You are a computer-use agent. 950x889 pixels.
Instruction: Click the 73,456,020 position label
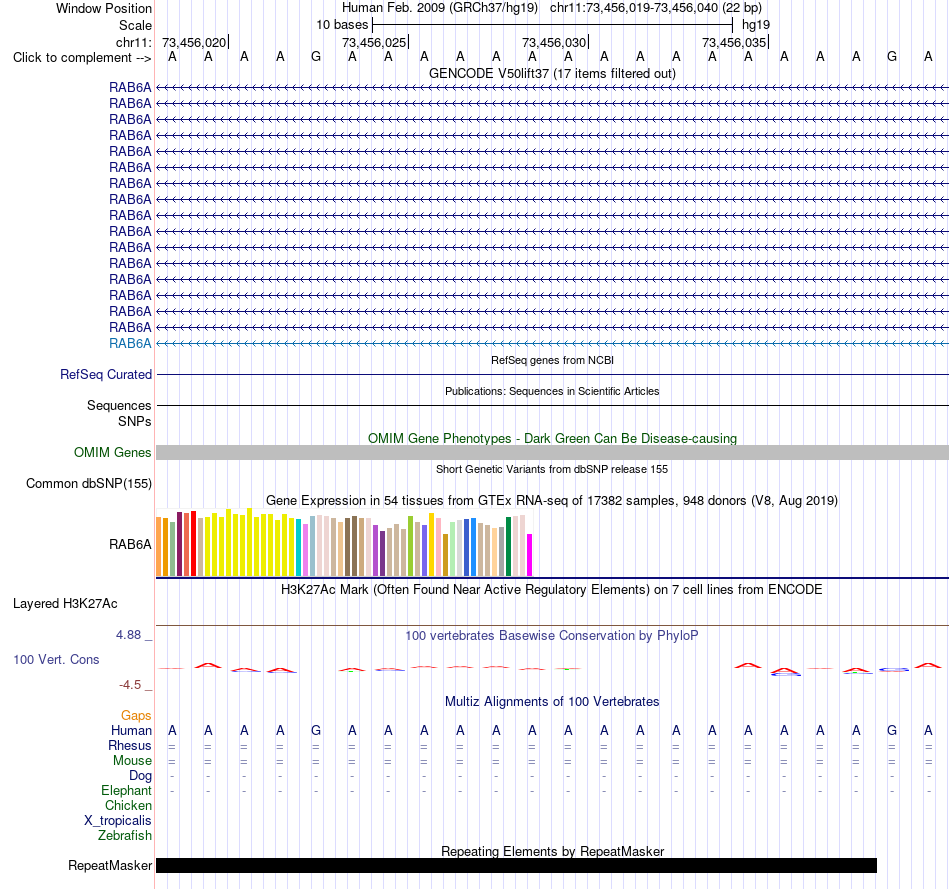194,42
